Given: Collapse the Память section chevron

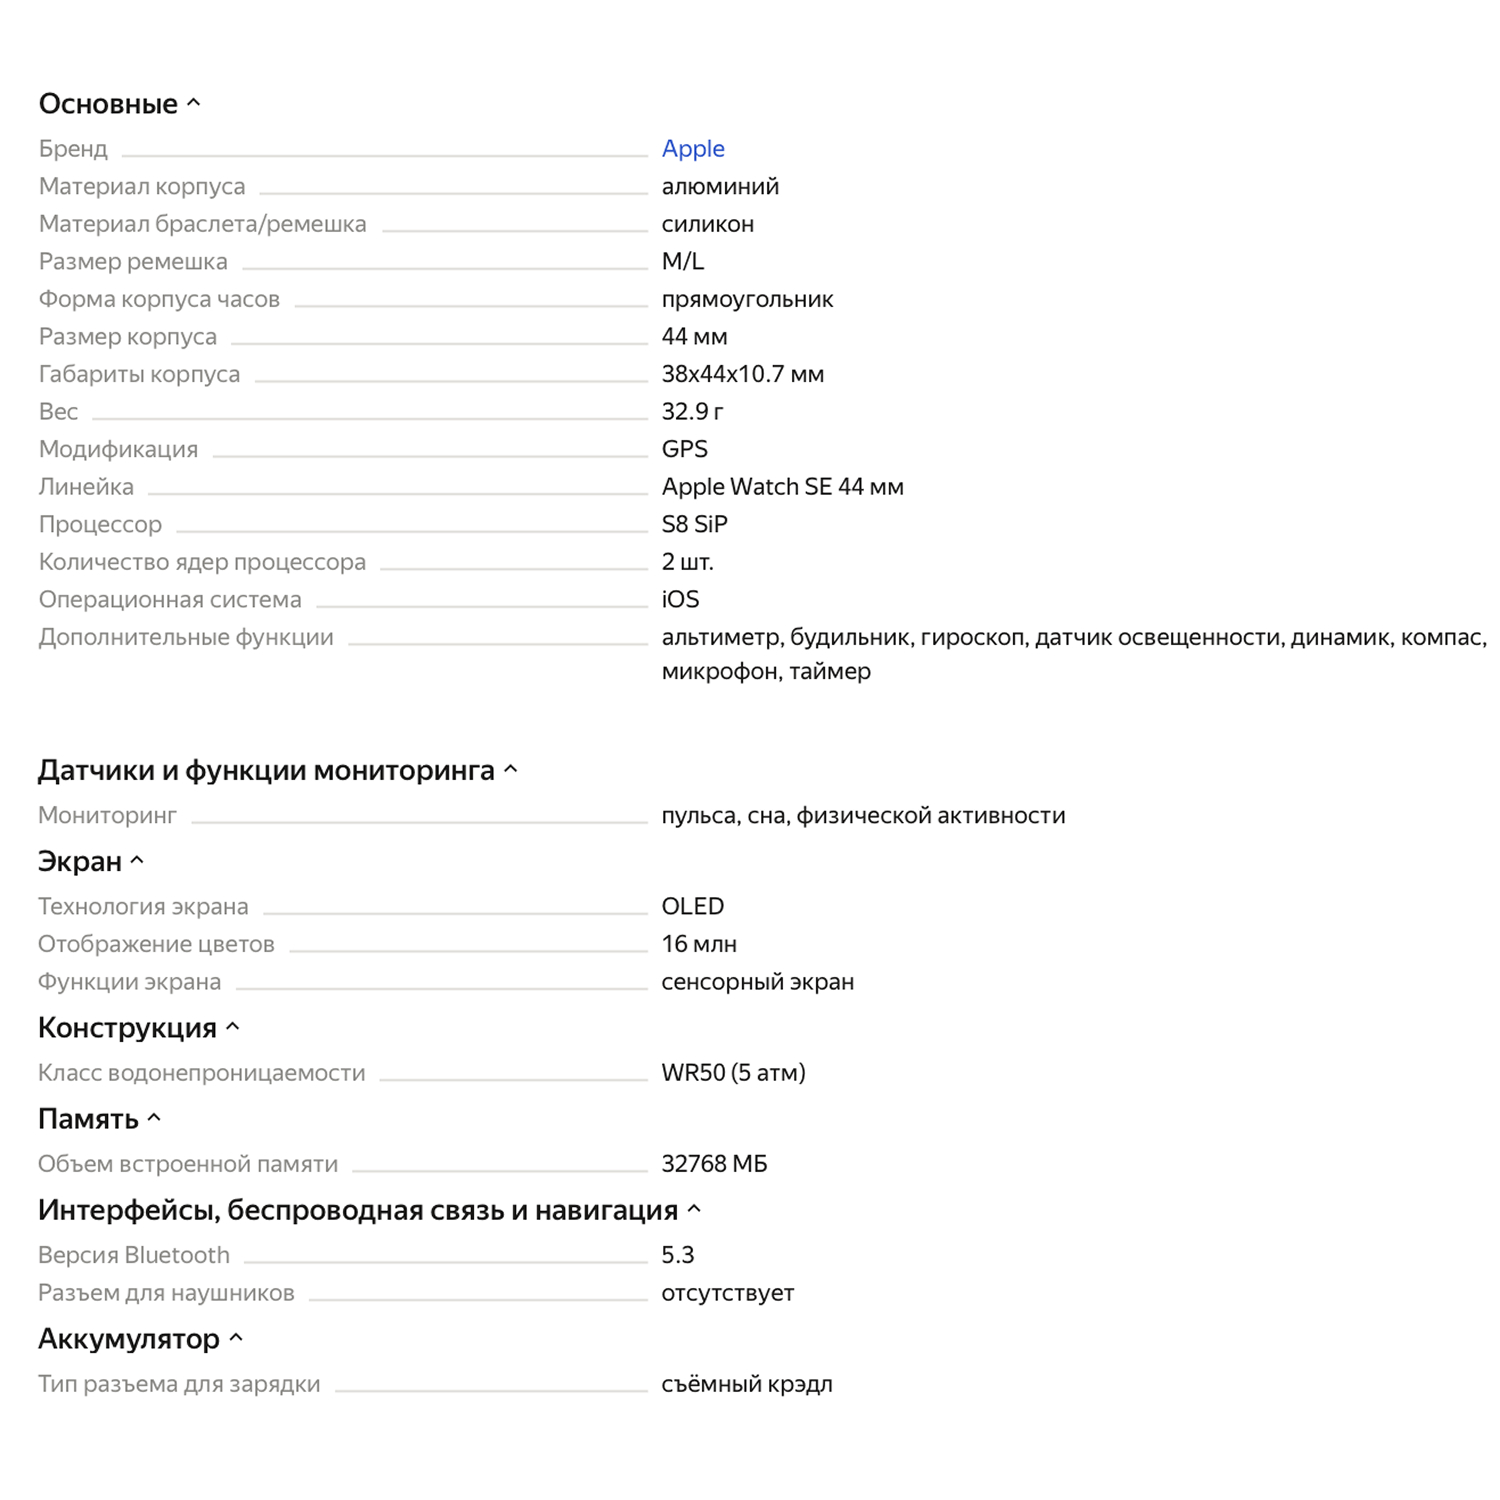Looking at the screenshot, I should [154, 1118].
